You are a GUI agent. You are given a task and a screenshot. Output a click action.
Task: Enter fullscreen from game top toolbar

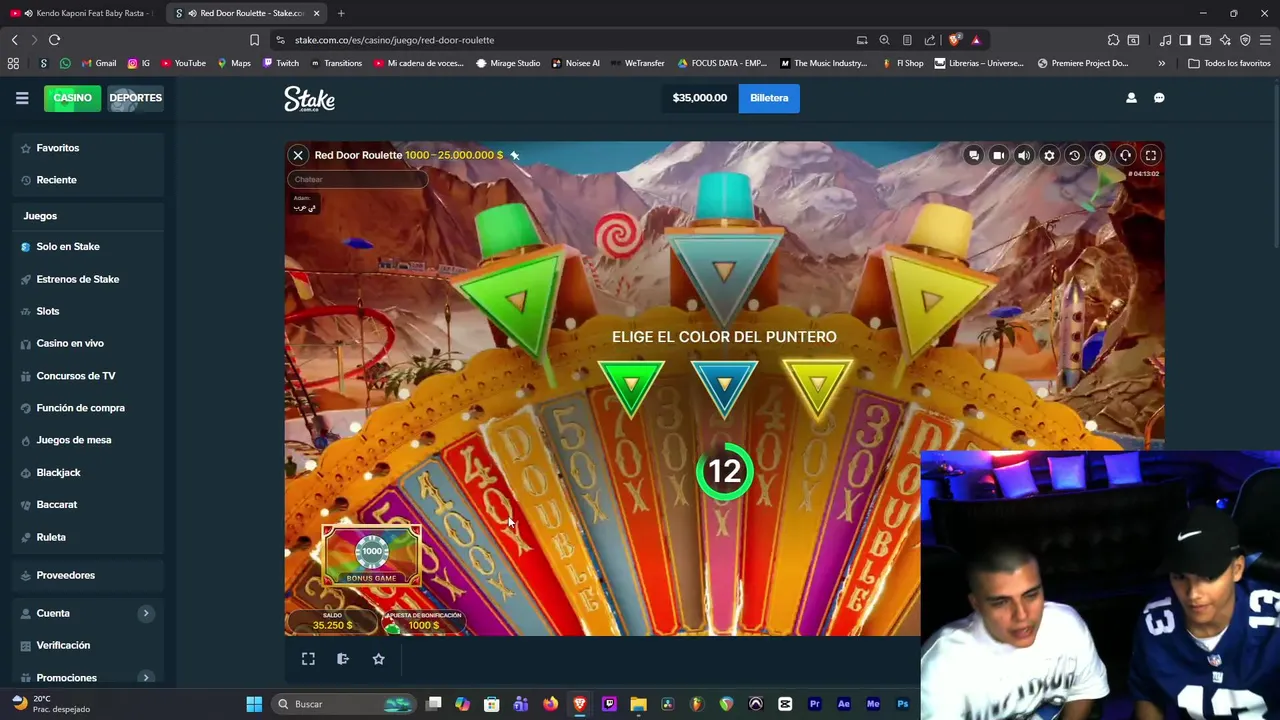pyautogui.click(x=1151, y=155)
